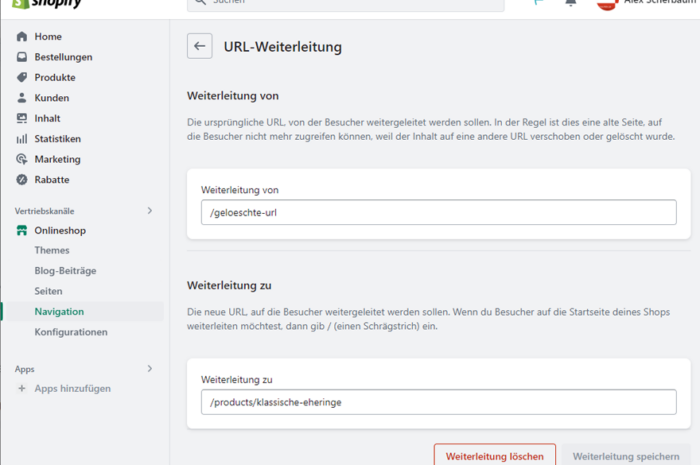Viewport: 700px width, 465px height.
Task: Open the user account avatar
Action: coord(607,4)
